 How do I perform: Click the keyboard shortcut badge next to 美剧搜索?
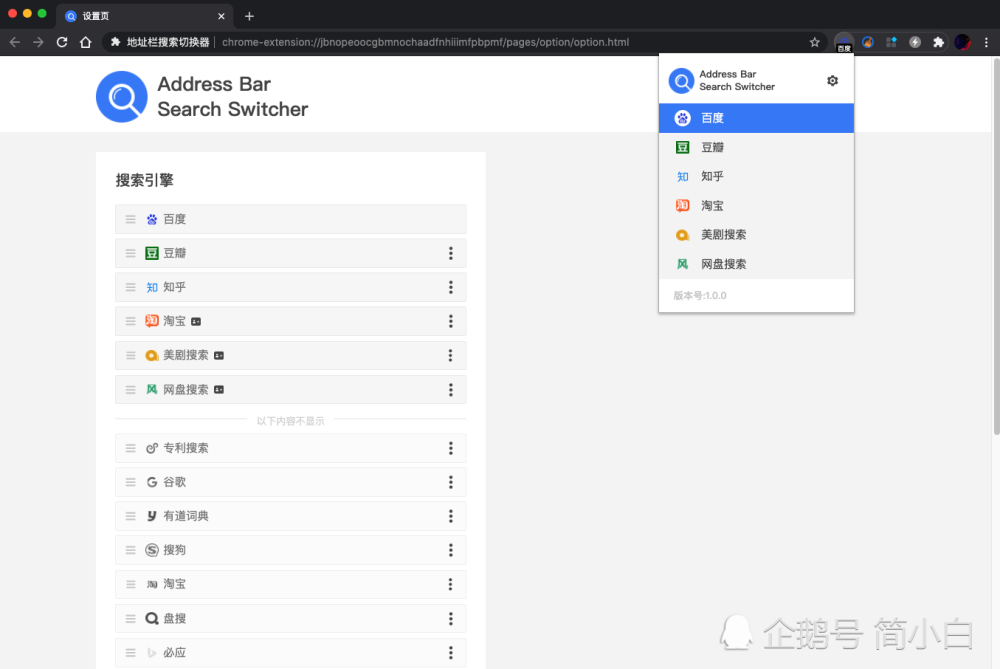click(x=219, y=356)
